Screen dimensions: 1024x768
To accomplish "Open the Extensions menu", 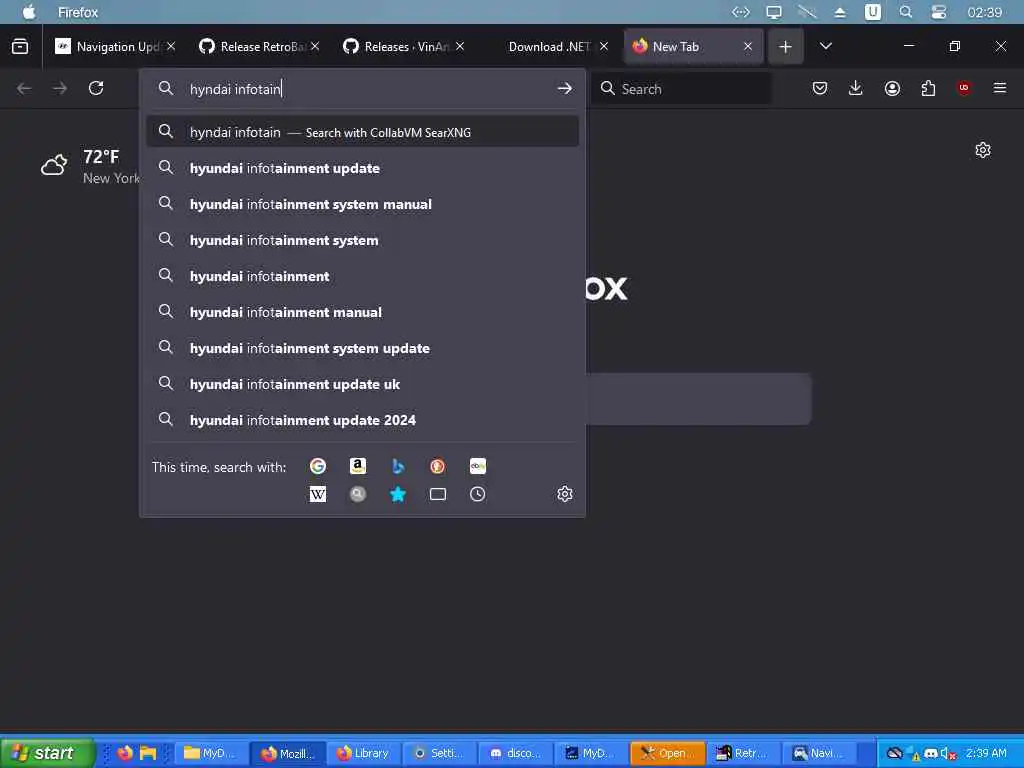I will (x=928, y=88).
